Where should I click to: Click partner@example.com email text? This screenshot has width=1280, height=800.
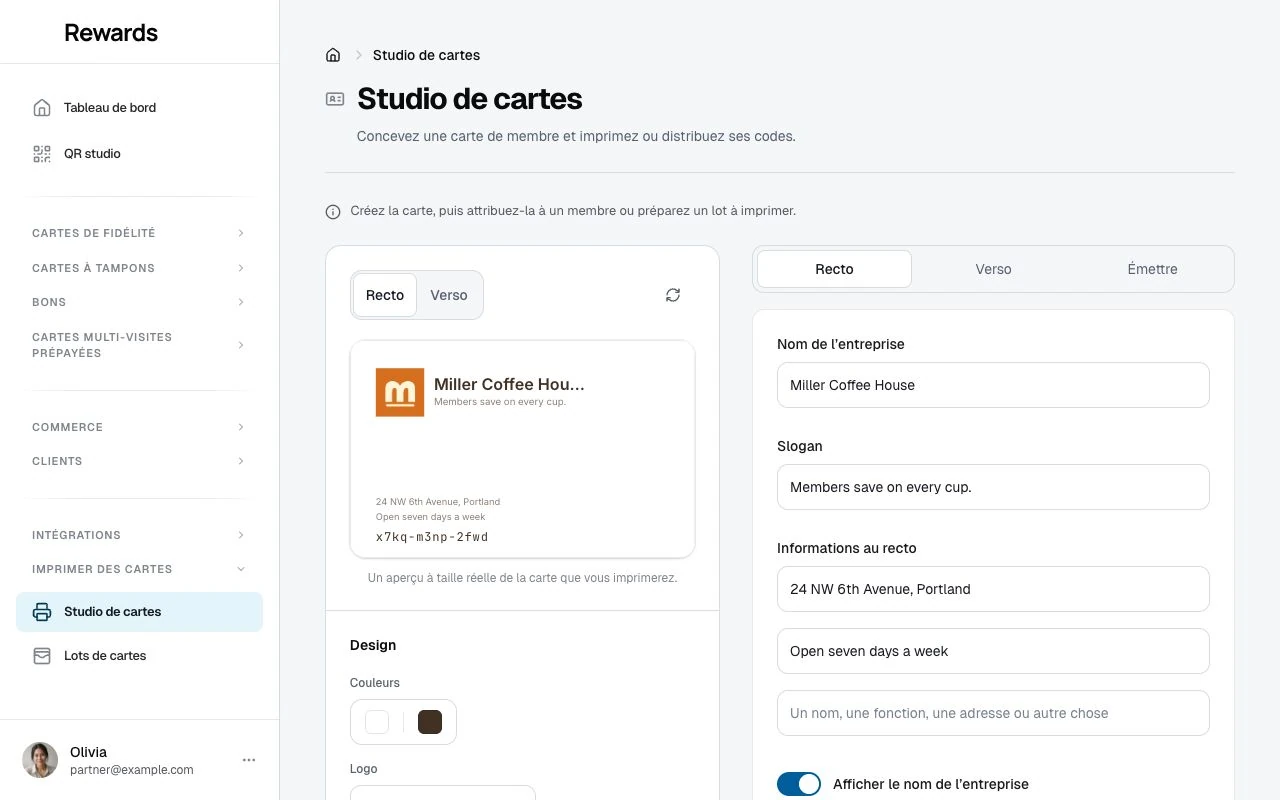click(x=132, y=770)
